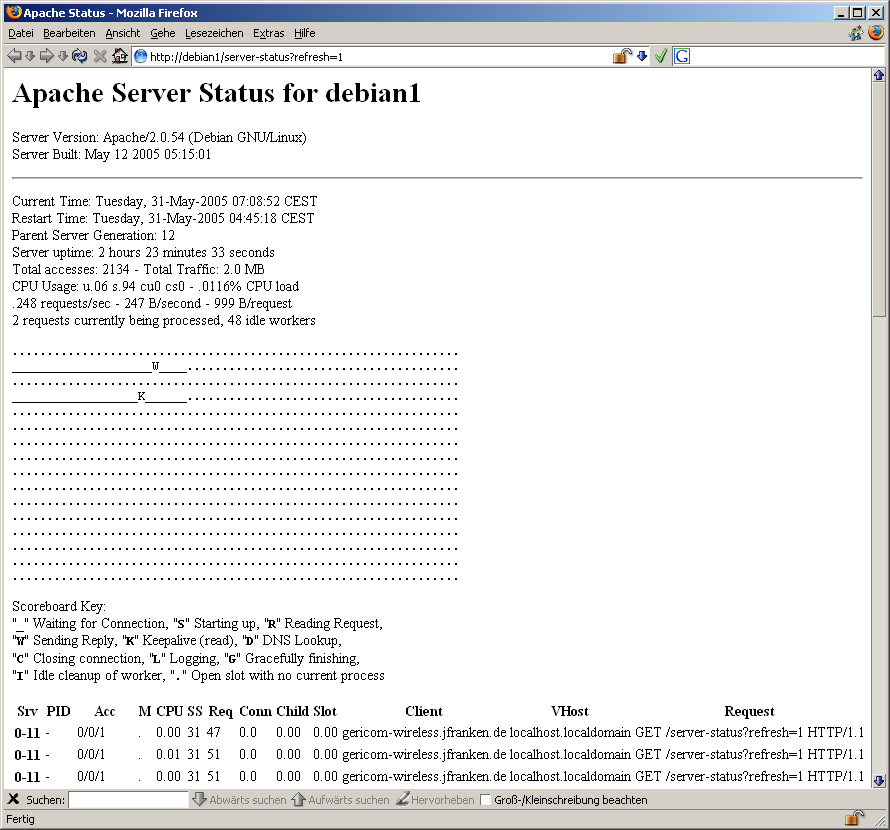Viewport: 890px width, 830px height.
Task: Click the 'Client' column header
Action: (424, 711)
